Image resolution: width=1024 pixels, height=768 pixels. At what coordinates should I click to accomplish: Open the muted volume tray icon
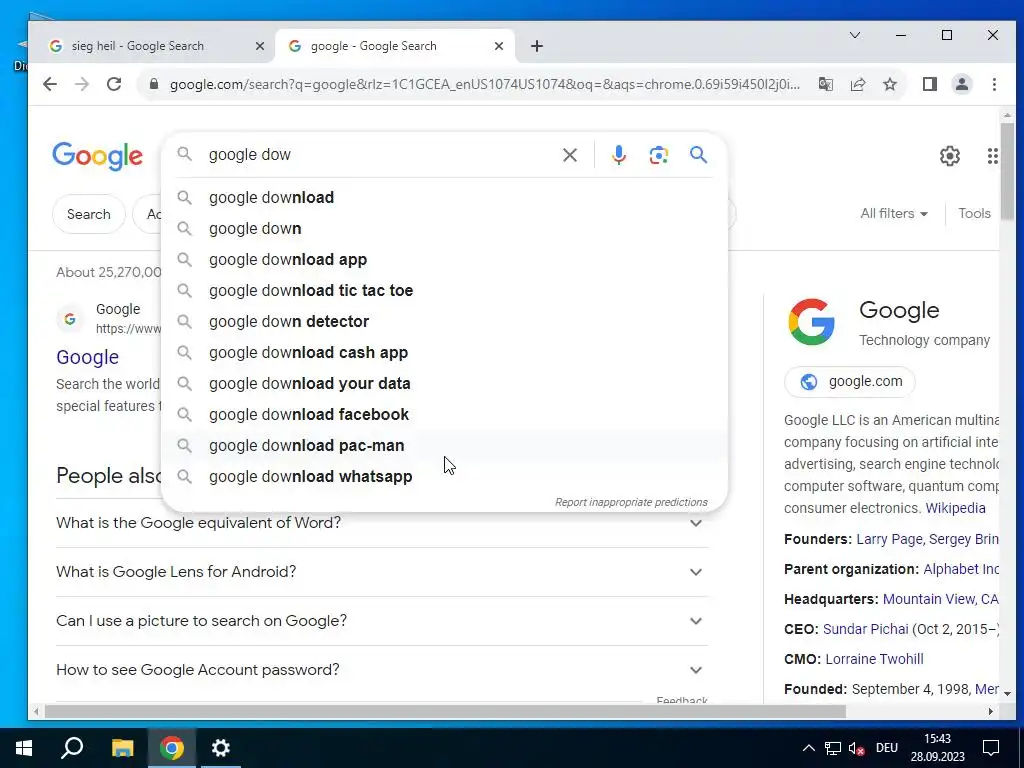click(856, 748)
